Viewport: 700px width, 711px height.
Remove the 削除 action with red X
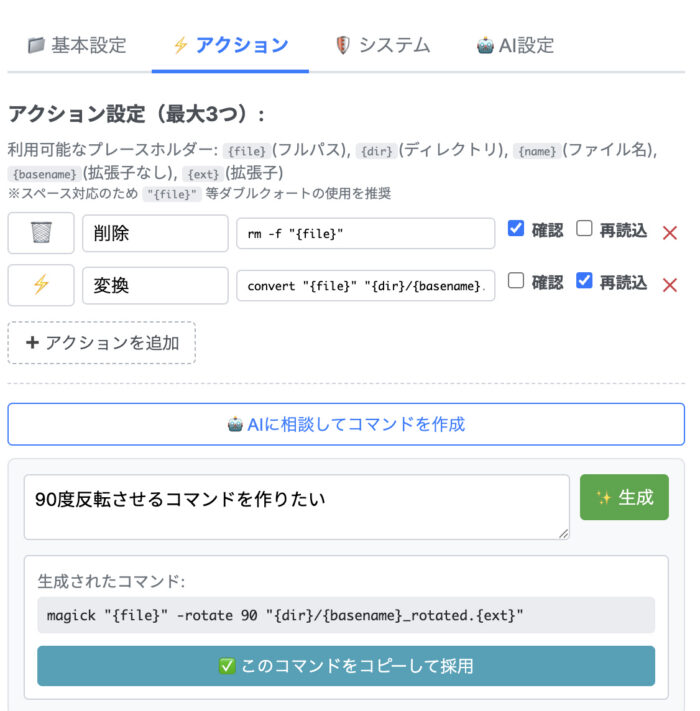[670, 233]
